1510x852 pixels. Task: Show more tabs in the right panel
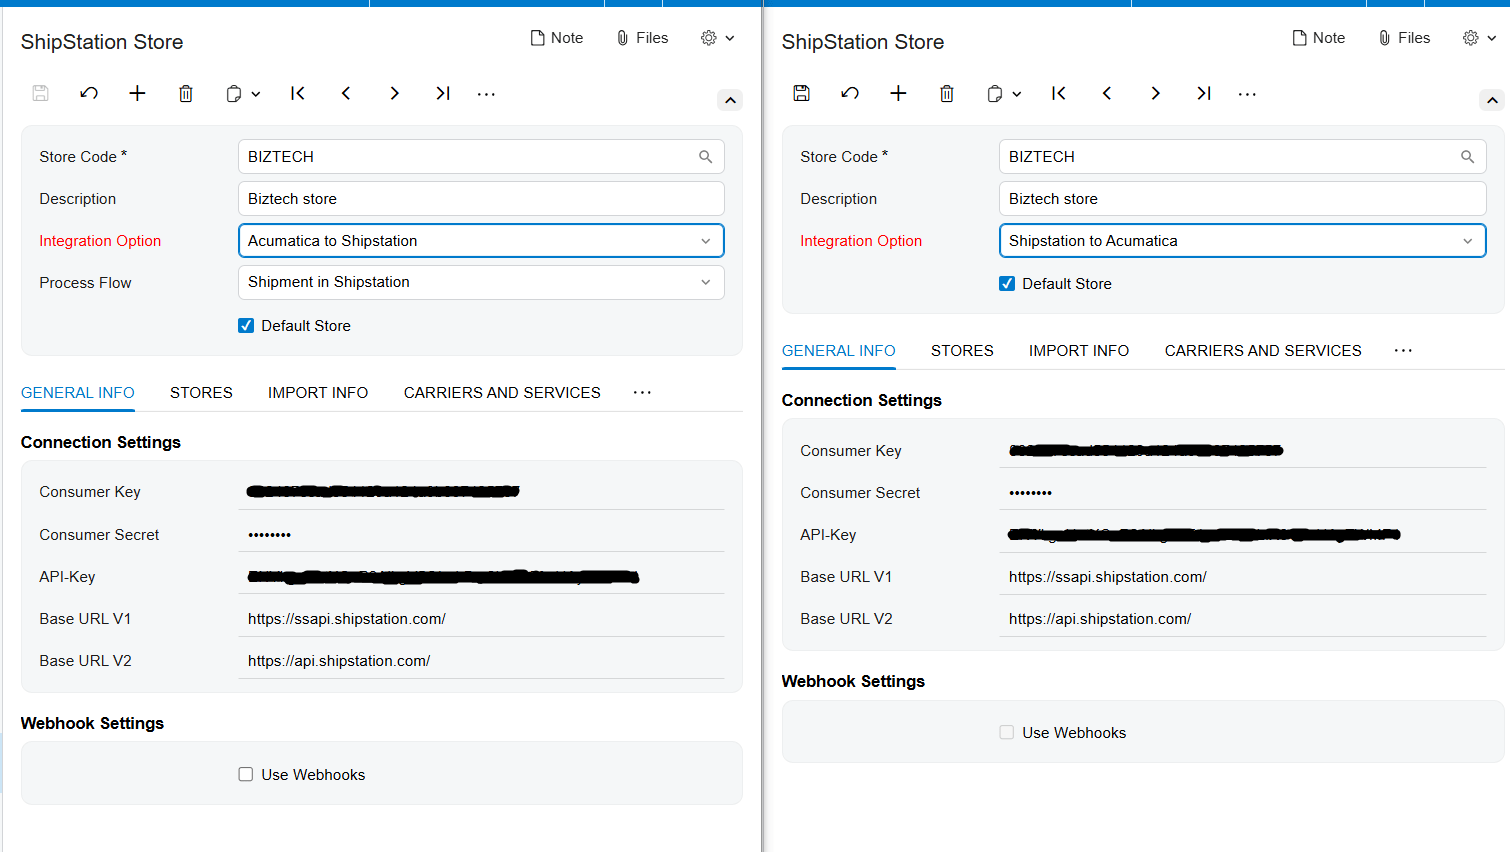pyautogui.click(x=1403, y=351)
